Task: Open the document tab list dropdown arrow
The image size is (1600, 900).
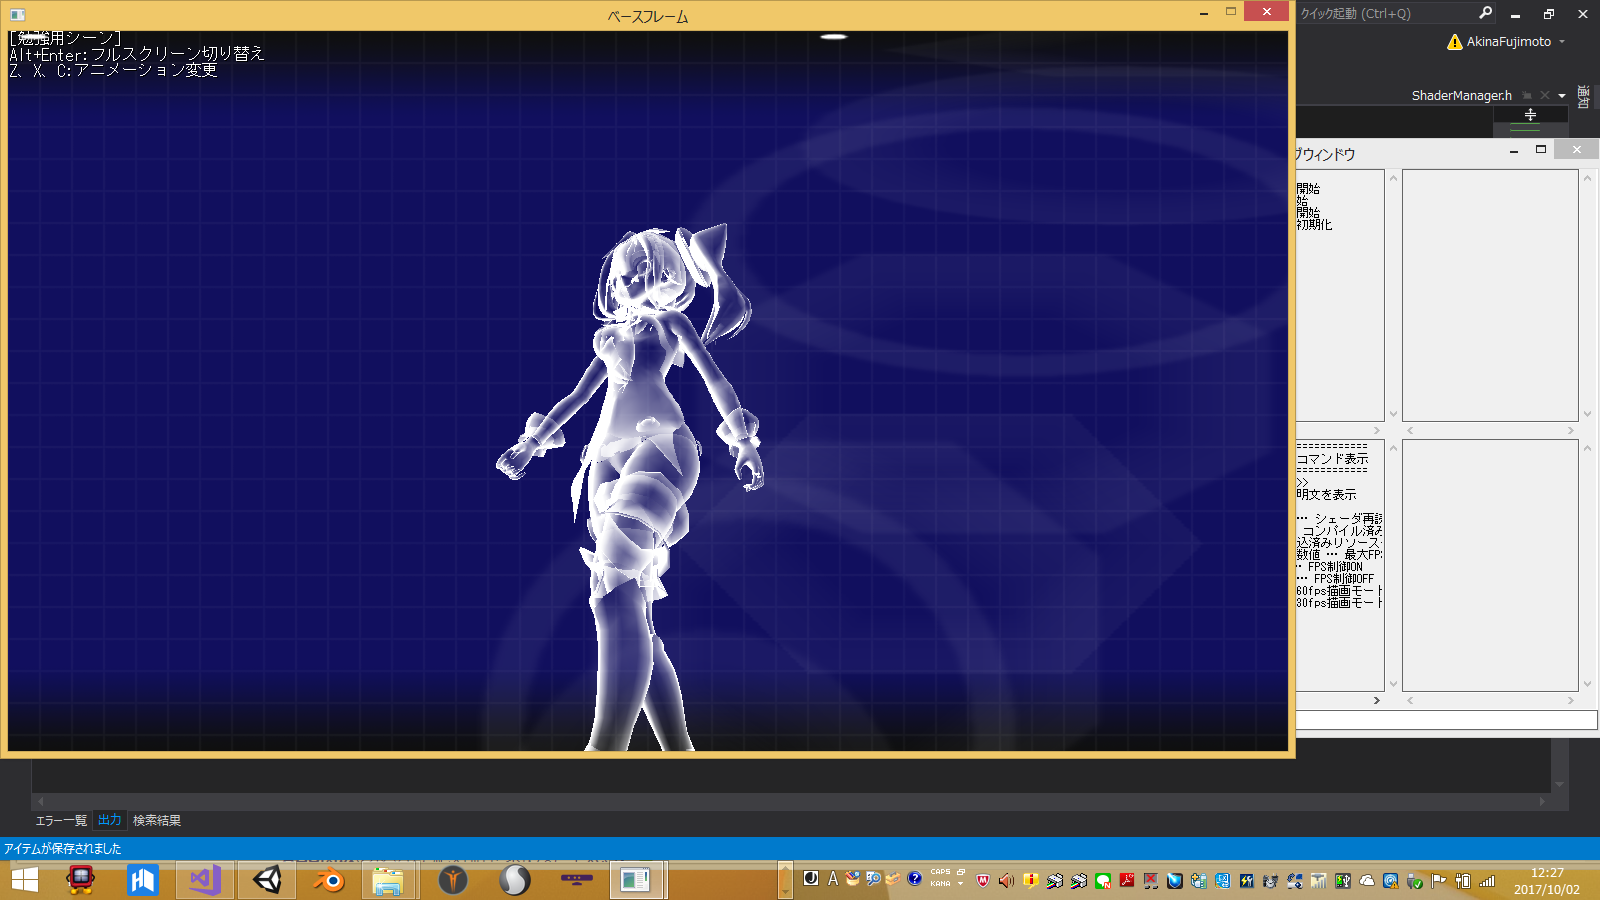Action: (1562, 96)
